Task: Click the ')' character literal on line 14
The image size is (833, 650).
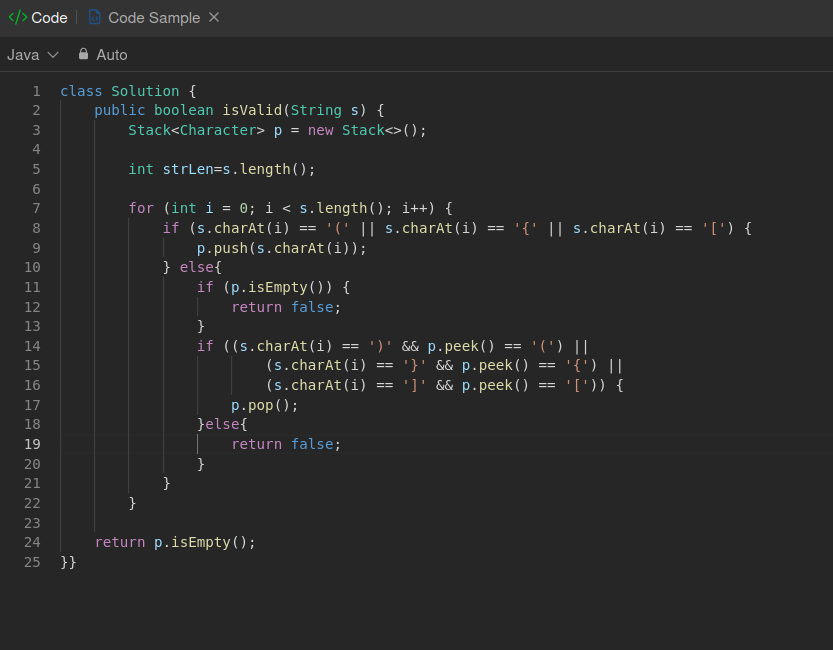Action: coord(380,346)
